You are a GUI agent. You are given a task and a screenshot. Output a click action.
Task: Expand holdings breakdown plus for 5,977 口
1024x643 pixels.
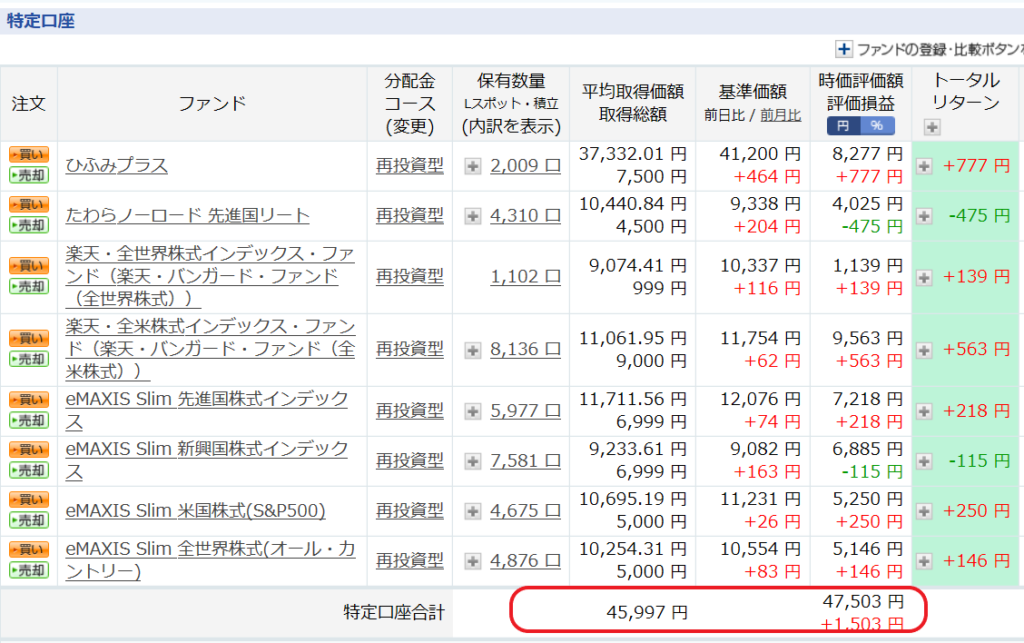pyautogui.click(x=473, y=411)
